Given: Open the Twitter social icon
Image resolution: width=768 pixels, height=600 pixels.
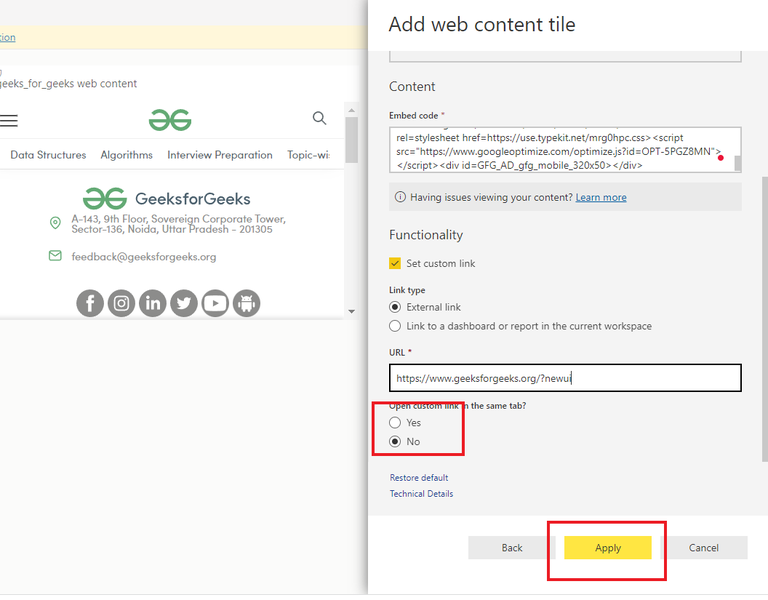Looking at the screenshot, I should 184,303.
